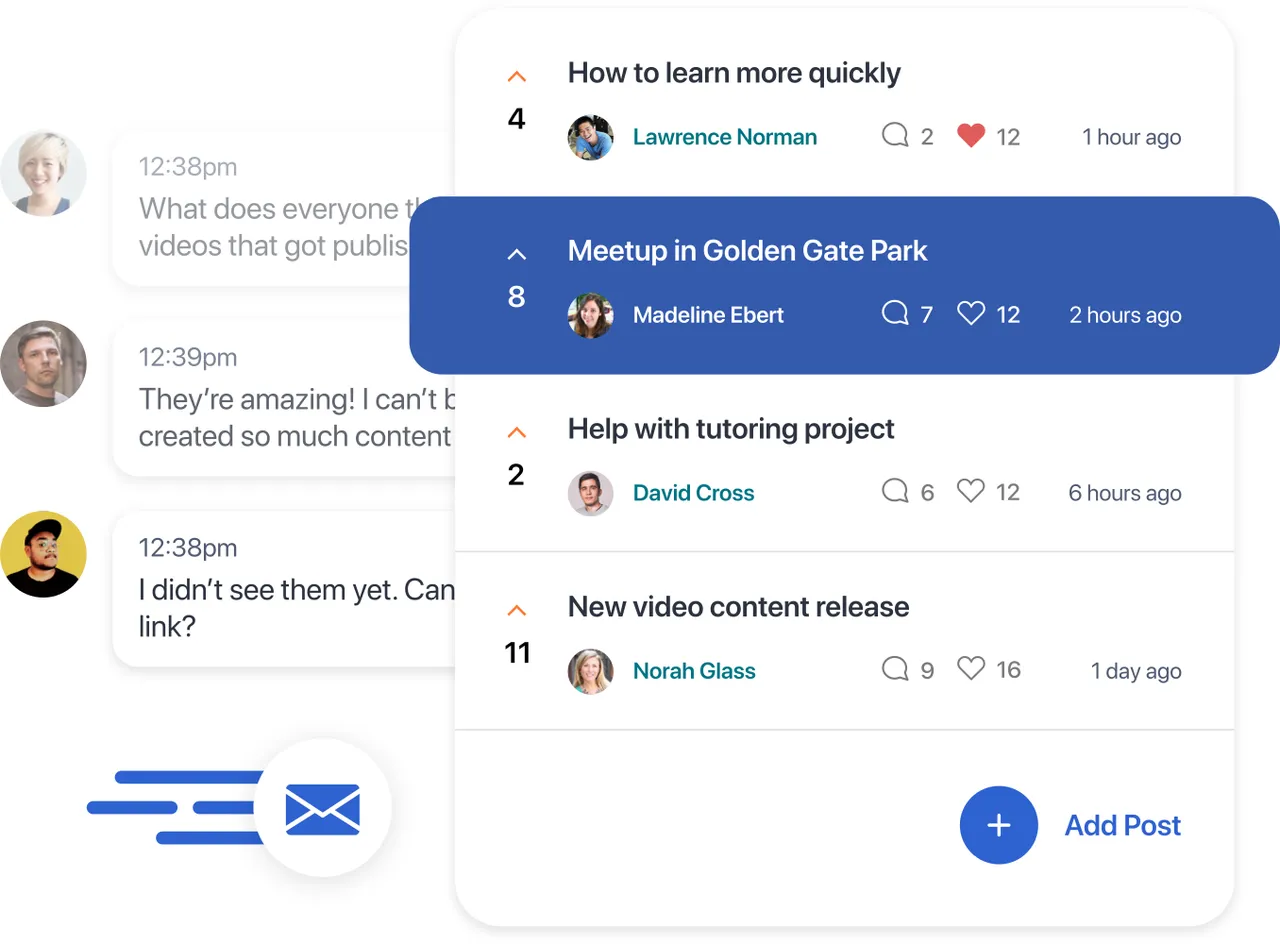This screenshot has height=944, width=1280.
Task: Upvote the "How to learn more quickly" post
Action: coord(516,76)
